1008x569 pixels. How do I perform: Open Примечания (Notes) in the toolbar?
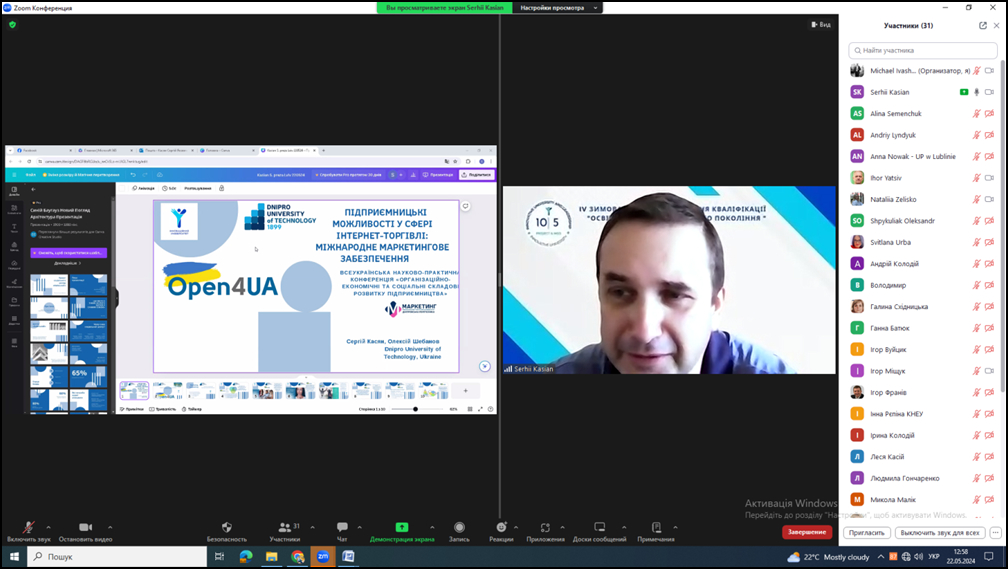(x=656, y=527)
